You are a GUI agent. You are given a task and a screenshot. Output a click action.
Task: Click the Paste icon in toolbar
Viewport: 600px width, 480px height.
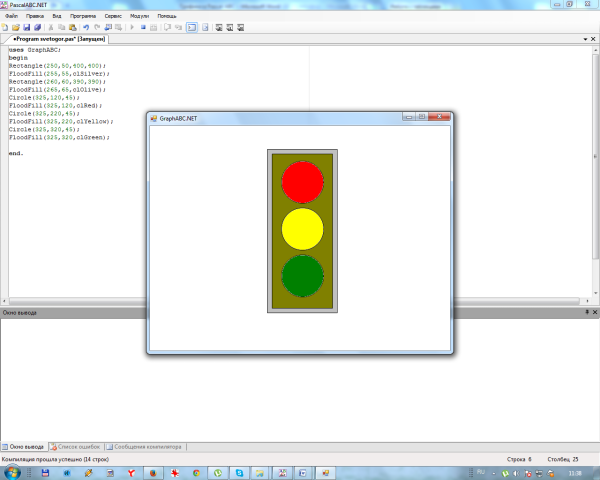[x=72, y=27]
